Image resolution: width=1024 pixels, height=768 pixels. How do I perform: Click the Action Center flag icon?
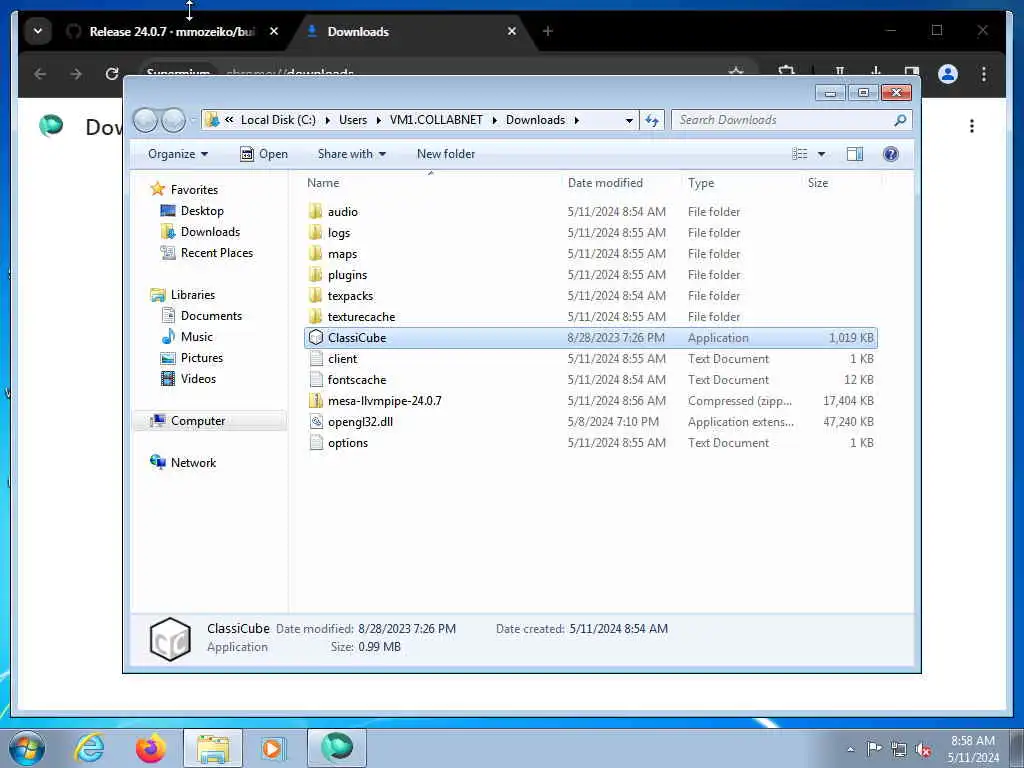[874, 749]
